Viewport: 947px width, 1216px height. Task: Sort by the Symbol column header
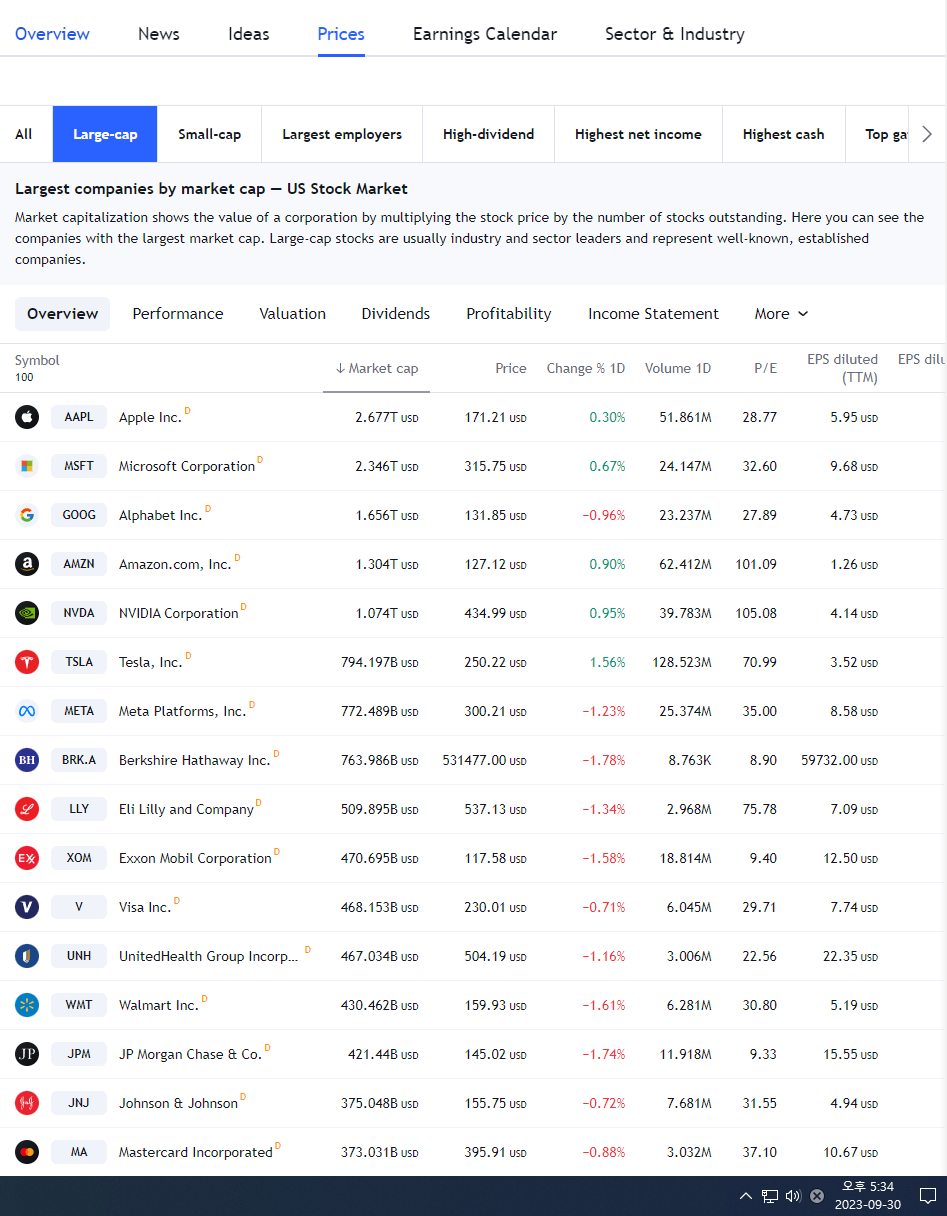tap(37, 360)
